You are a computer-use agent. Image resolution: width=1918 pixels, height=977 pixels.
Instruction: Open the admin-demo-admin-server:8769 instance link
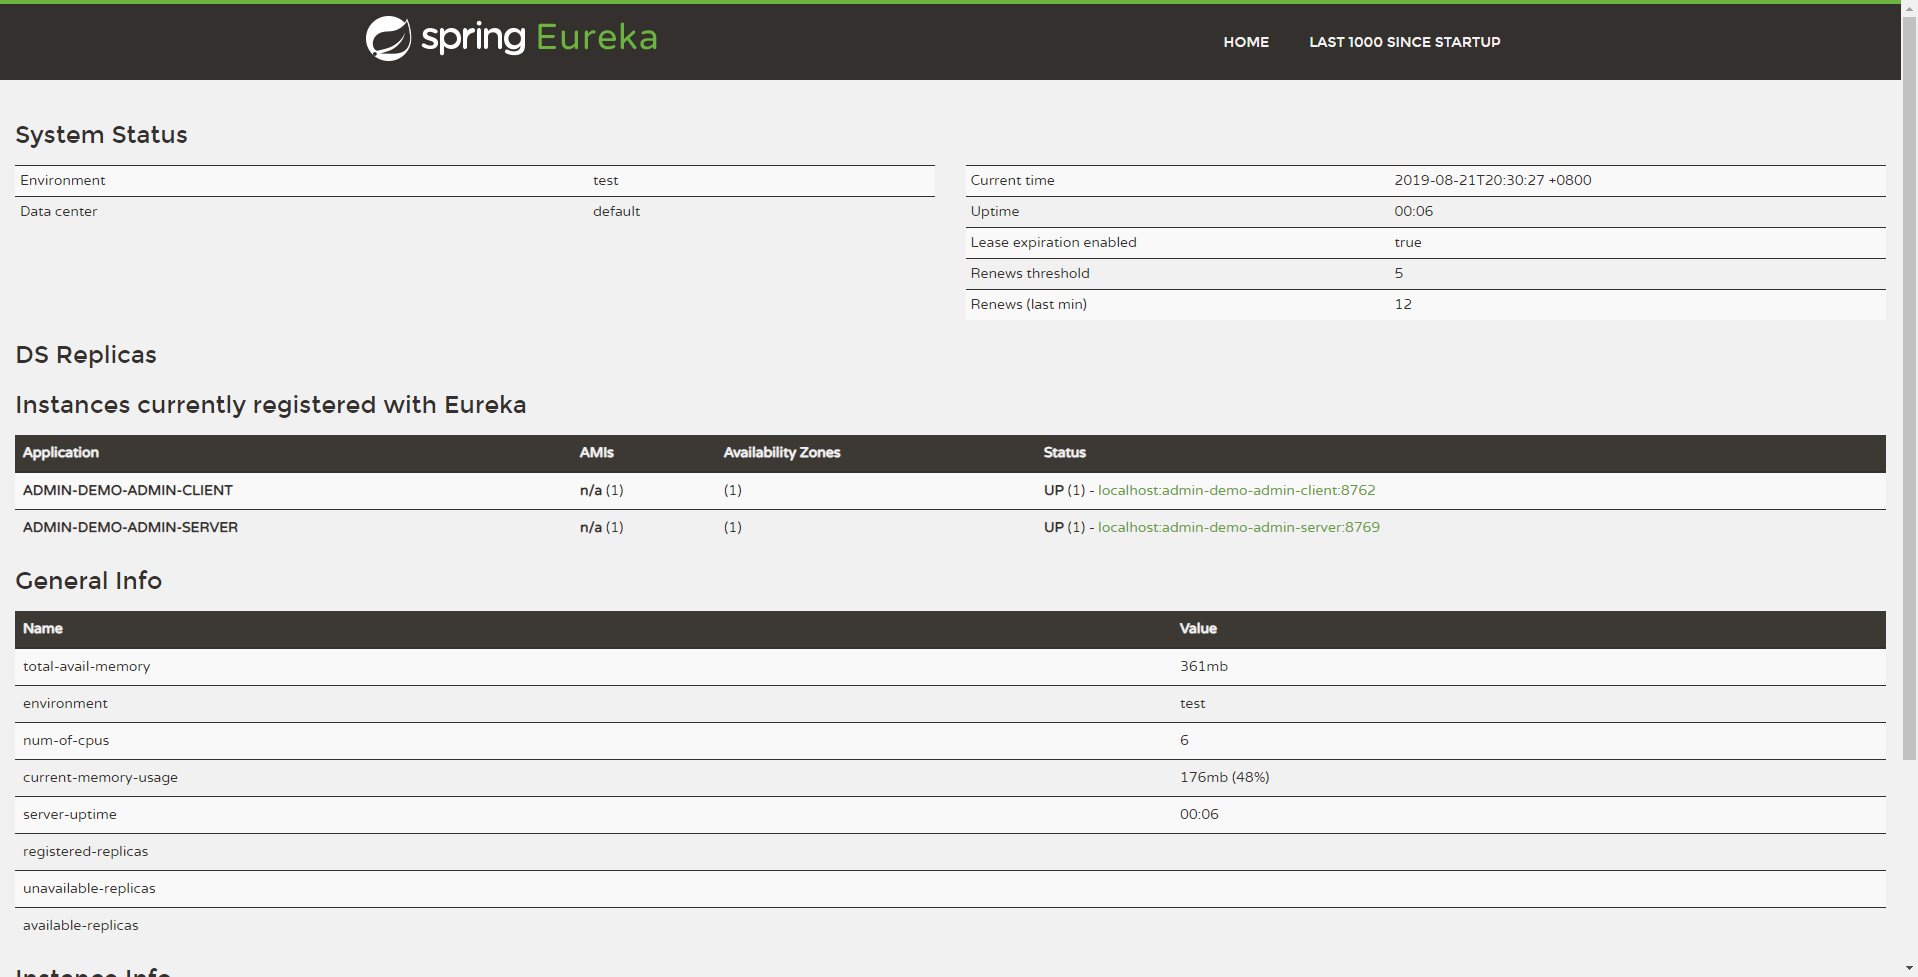(1238, 527)
